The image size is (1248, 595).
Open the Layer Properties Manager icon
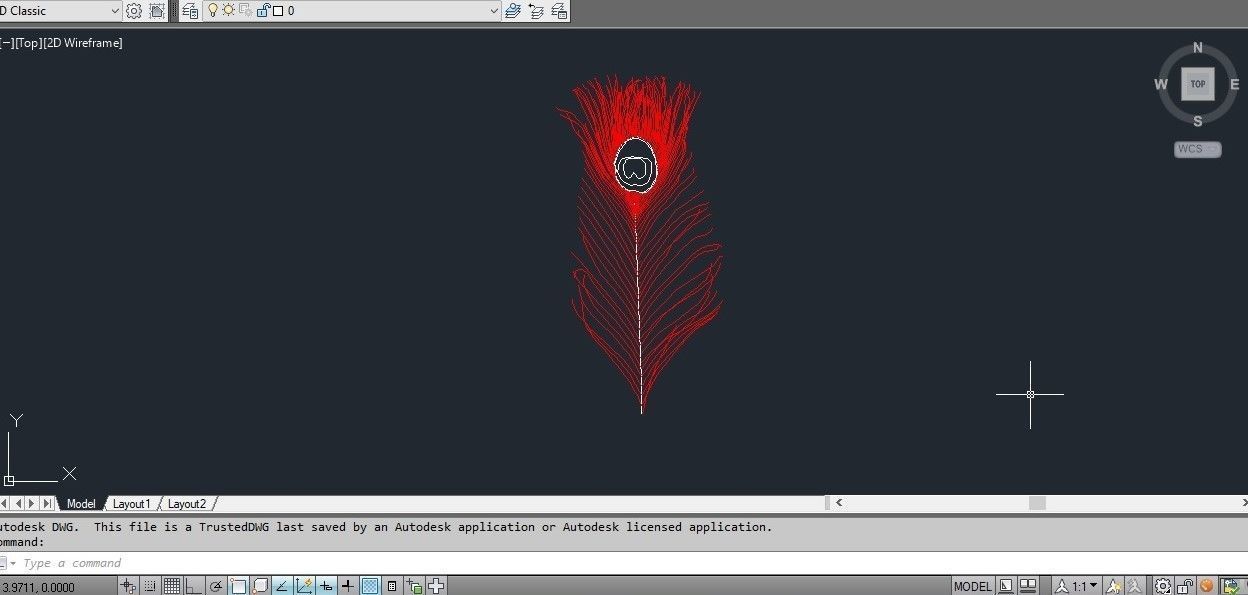point(190,11)
